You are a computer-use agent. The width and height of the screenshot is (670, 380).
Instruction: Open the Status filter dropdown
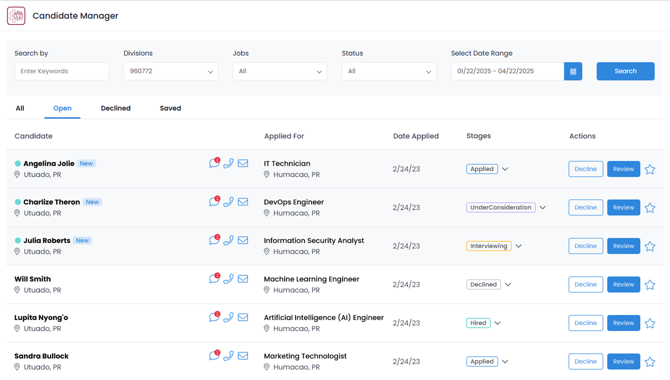pos(389,71)
